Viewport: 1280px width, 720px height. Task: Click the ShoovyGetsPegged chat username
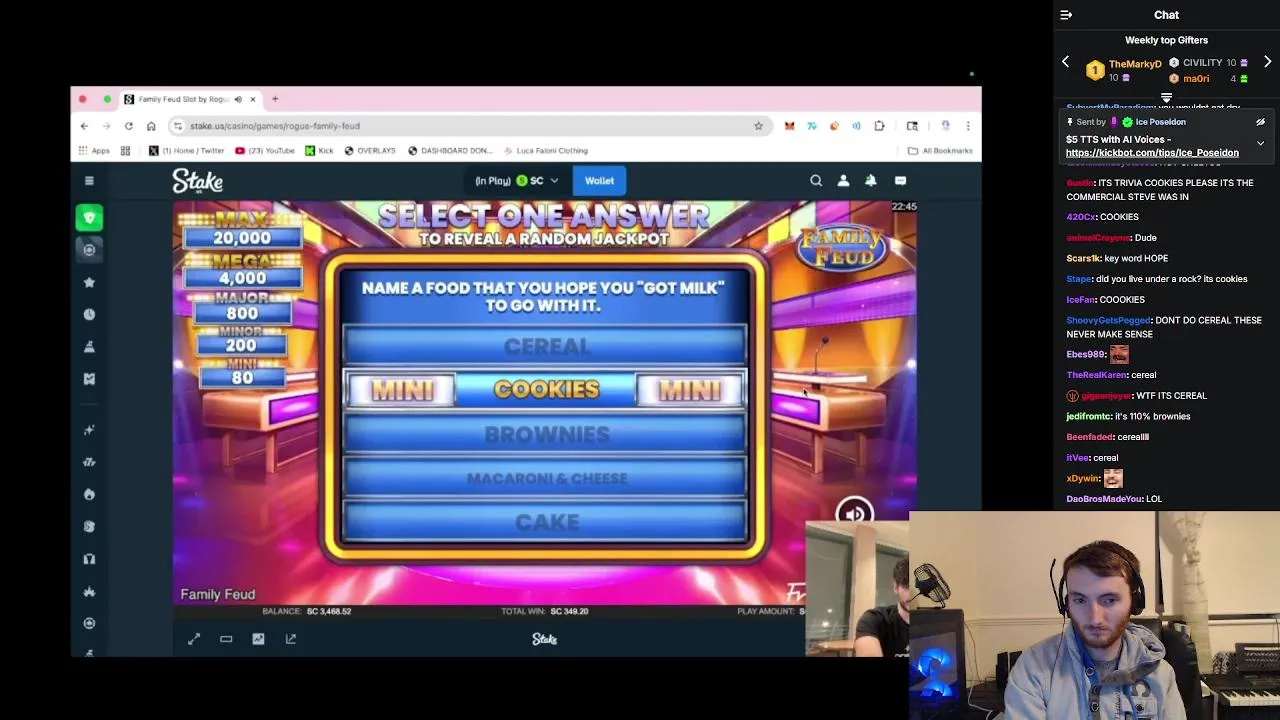tap(1108, 321)
